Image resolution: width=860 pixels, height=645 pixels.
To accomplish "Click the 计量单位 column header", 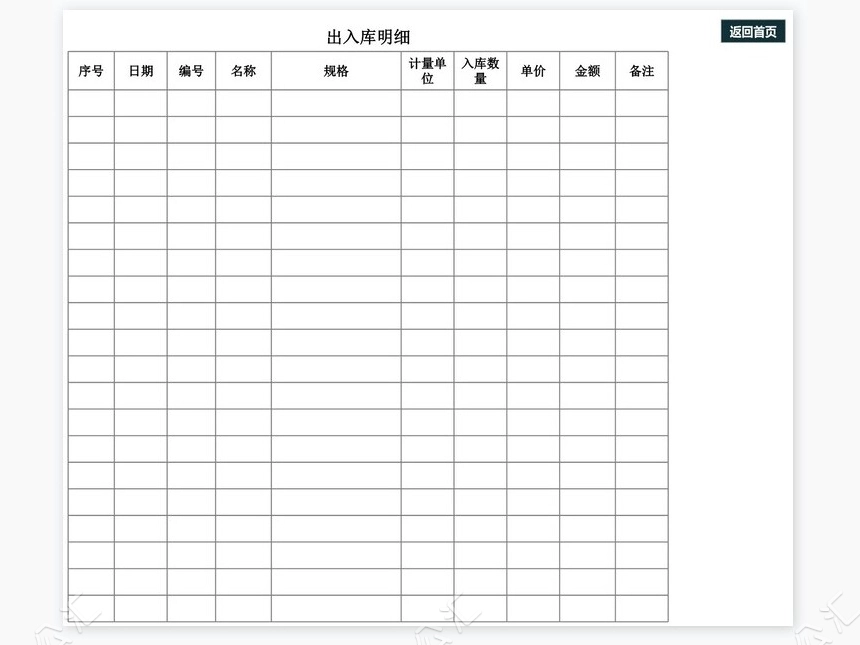I will [425, 71].
